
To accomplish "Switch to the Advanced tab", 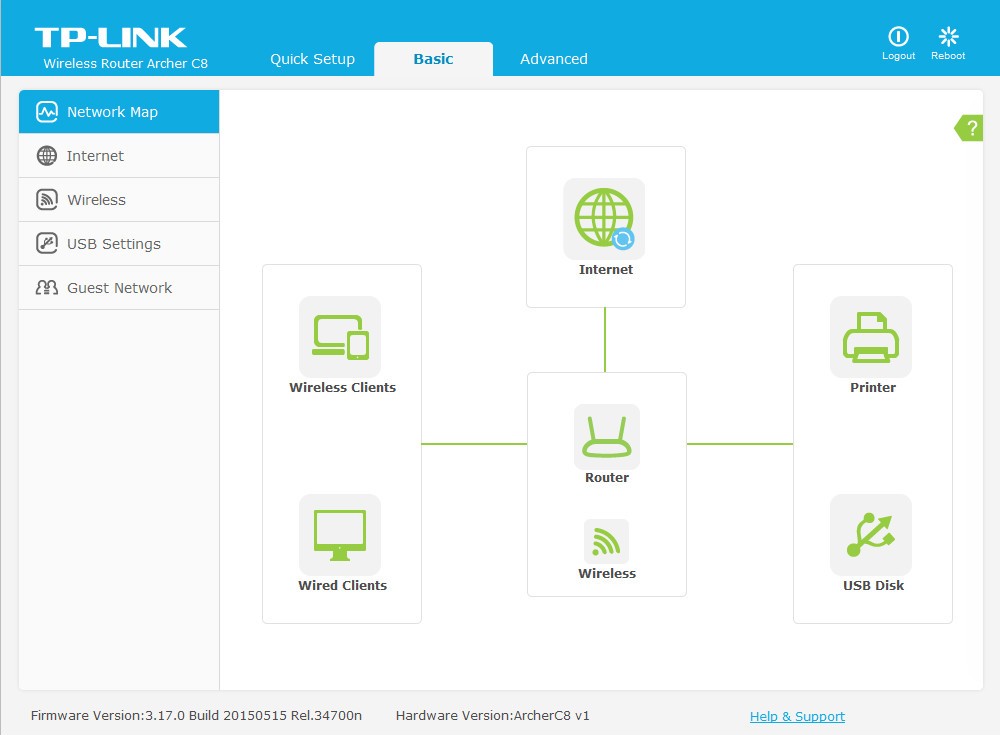I will click(x=554, y=59).
